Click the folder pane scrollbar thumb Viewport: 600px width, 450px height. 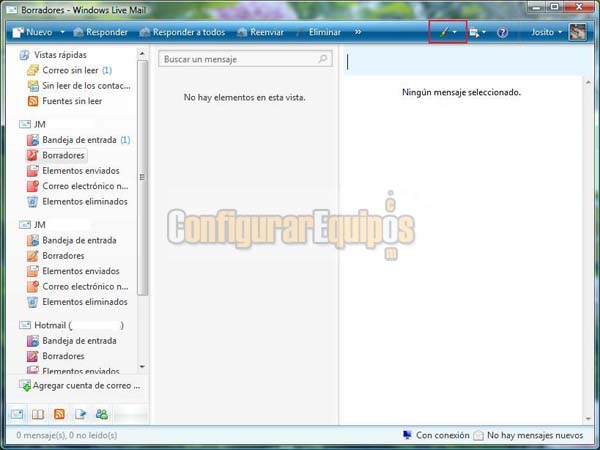[142, 177]
